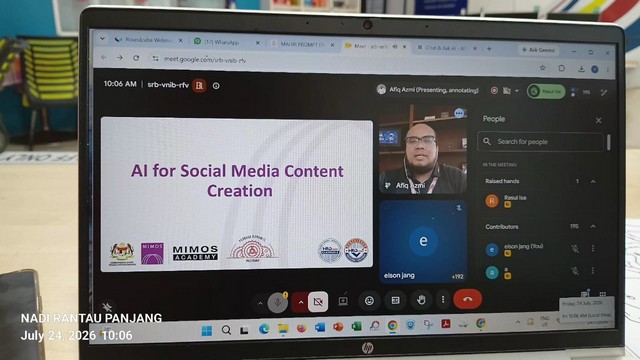640x360 pixels.
Task: Click the Present screen icon
Action: (343, 301)
